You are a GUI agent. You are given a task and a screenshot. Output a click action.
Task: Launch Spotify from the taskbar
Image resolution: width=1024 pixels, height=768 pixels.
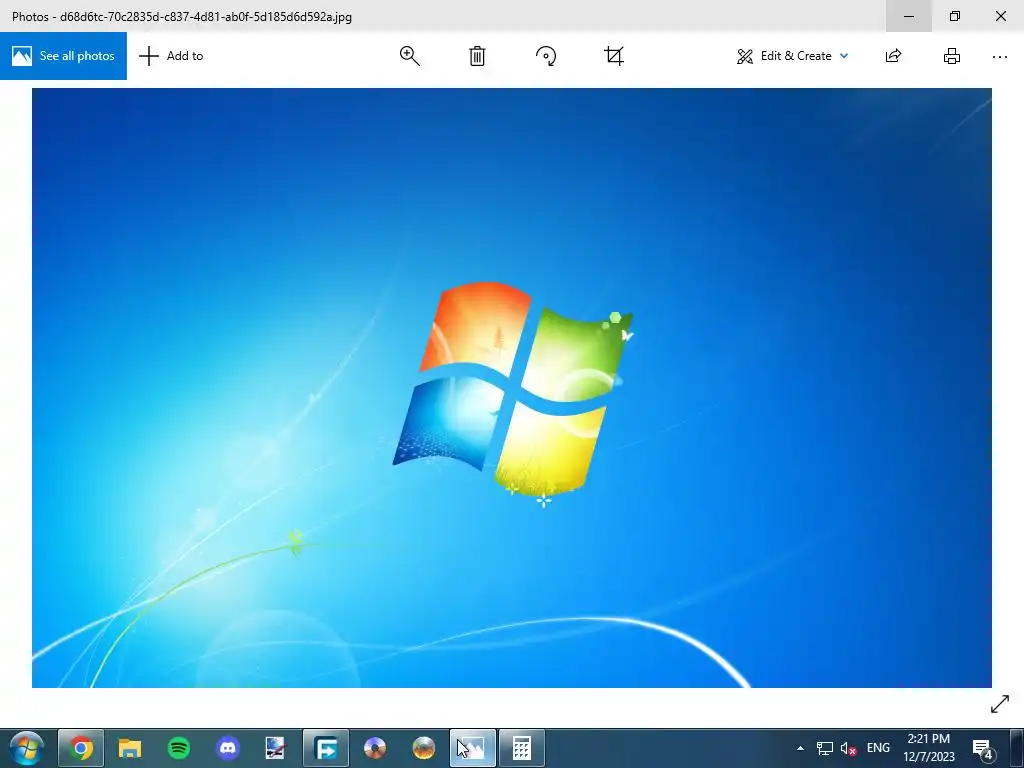click(x=179, y=748)
